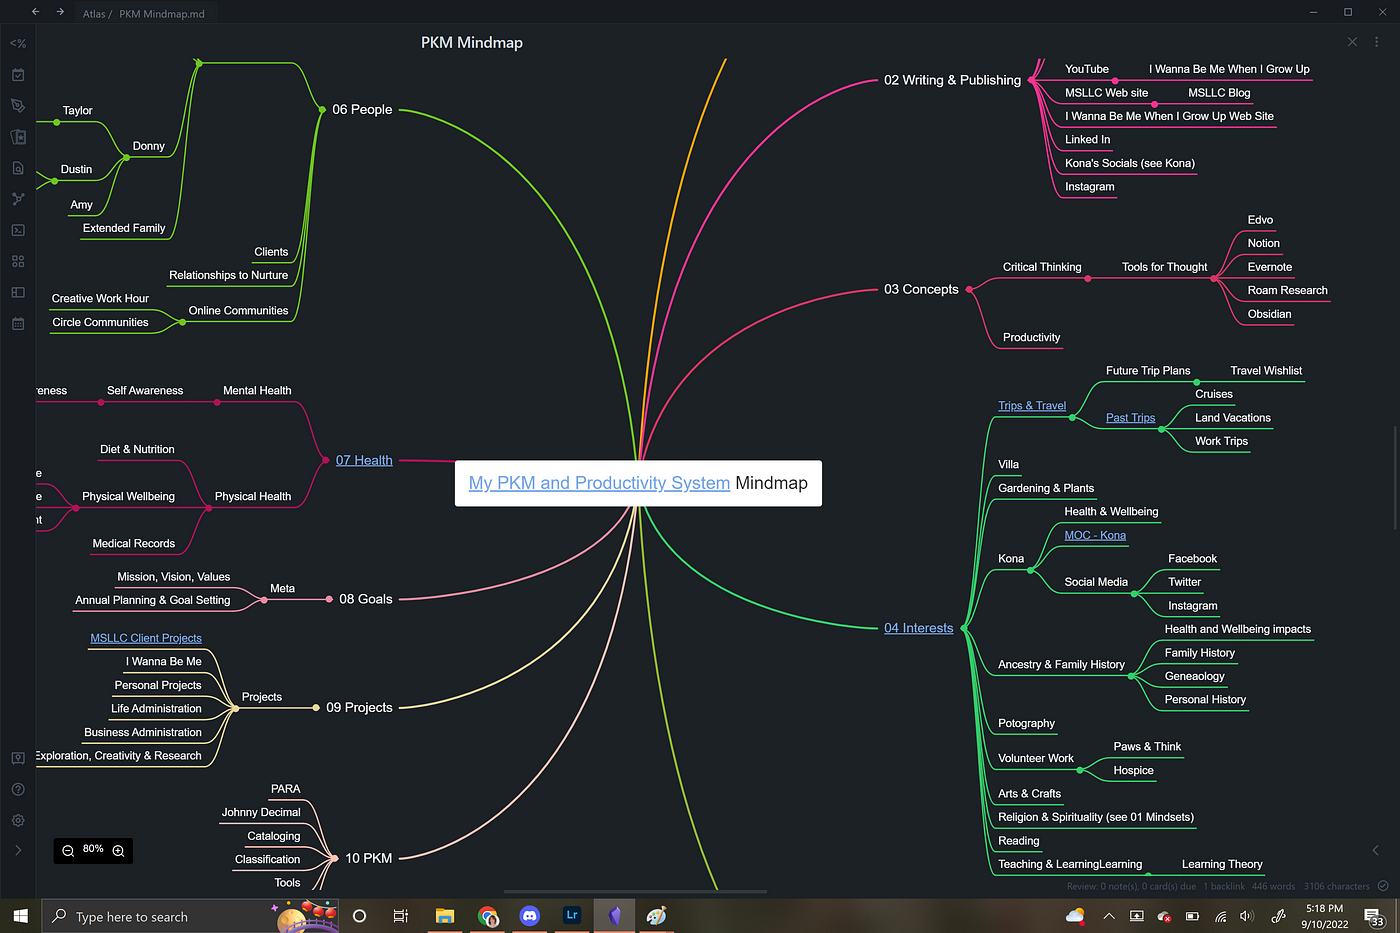Open My PKM and Productivity System link
This screenshot has width=1400, height=933.
point(599,483)
